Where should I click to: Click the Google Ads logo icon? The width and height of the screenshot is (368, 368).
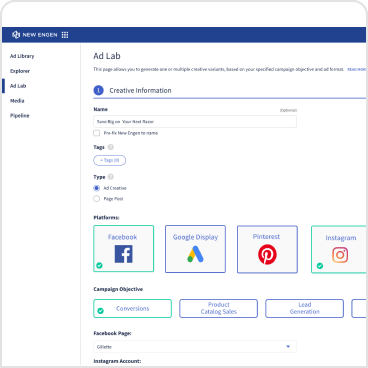pos(195,254)
